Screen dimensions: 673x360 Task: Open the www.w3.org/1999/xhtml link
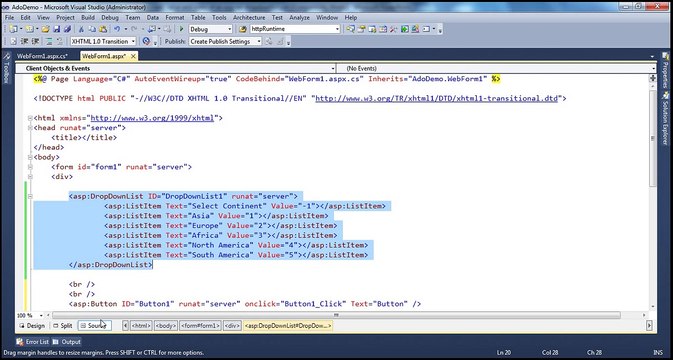[152, 118]
